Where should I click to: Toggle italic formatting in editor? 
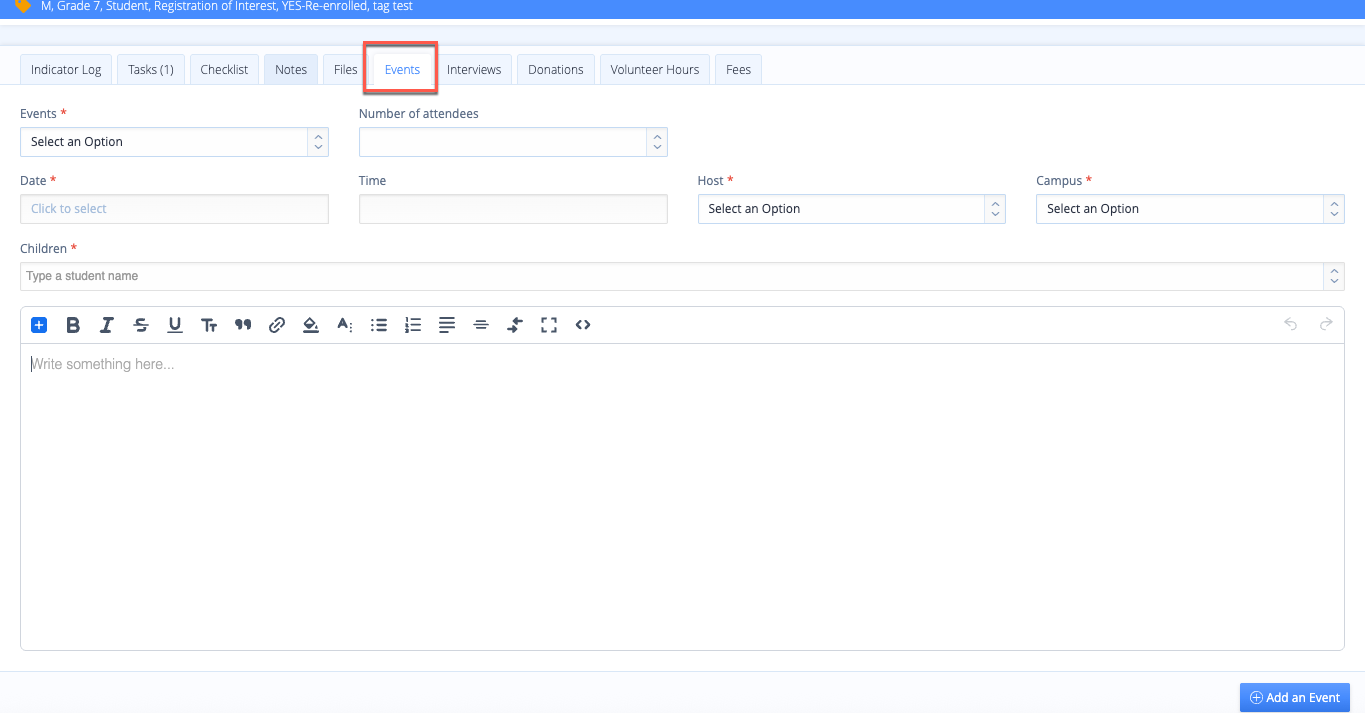[107, 325]
